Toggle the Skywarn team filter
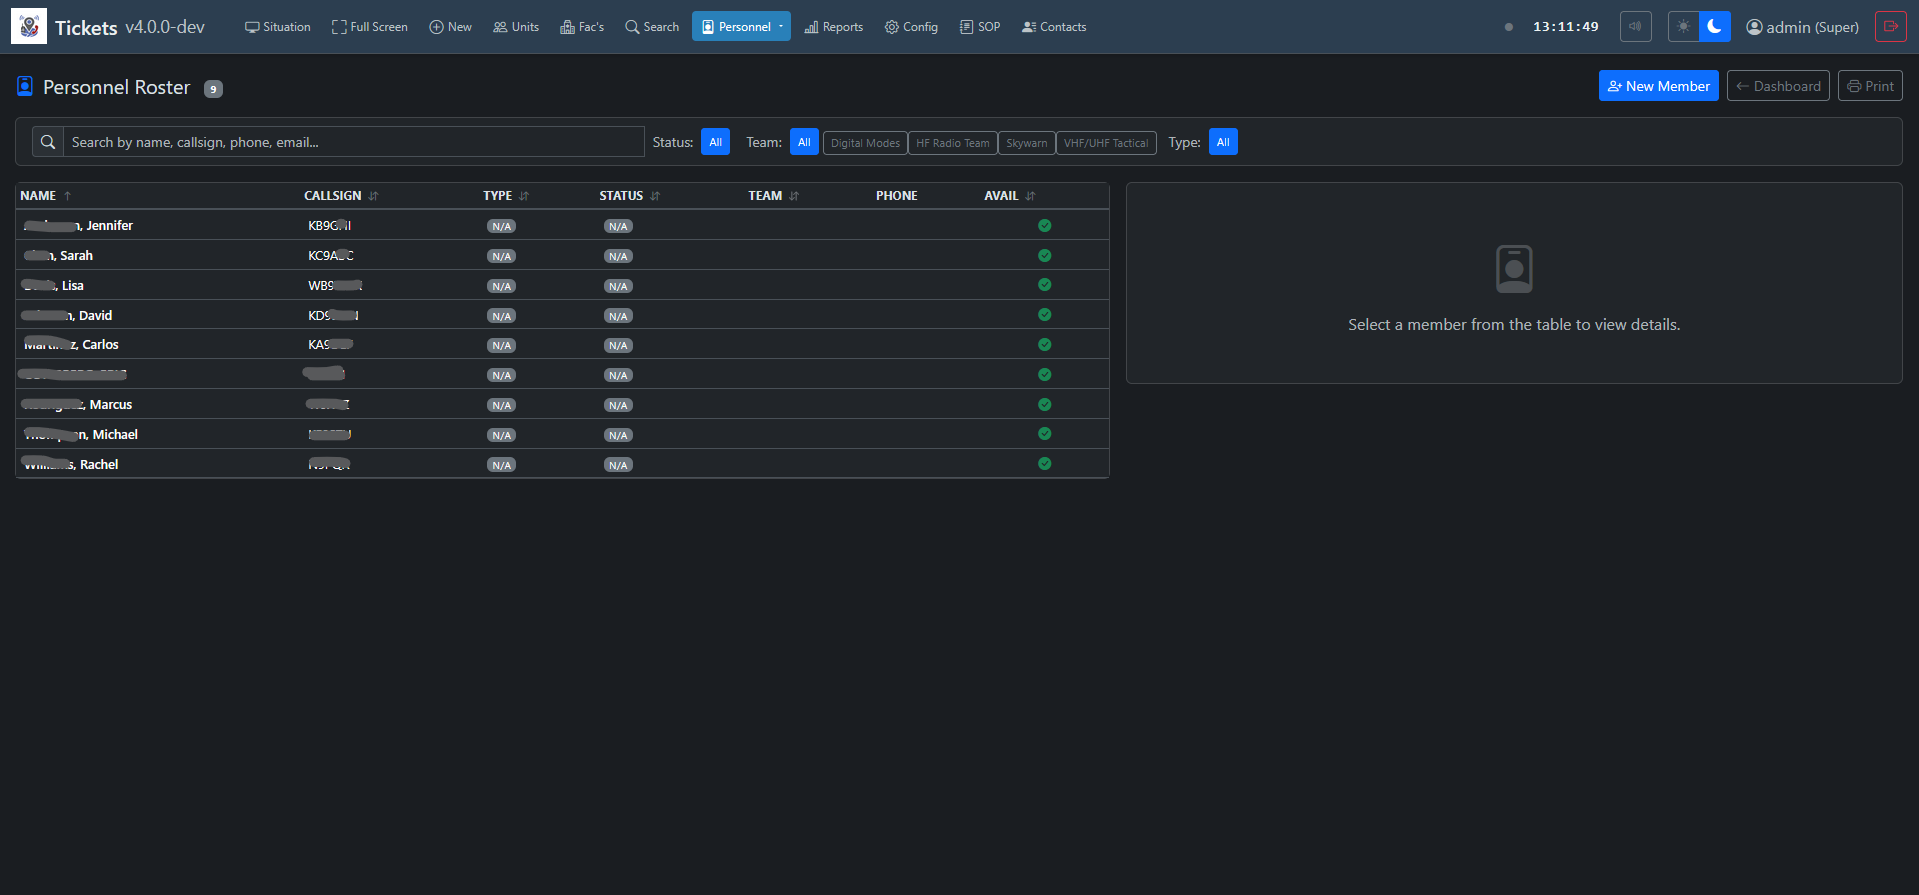This screenshot has height=895, width=1919. pyautogui.click(x=1026, y=143)
